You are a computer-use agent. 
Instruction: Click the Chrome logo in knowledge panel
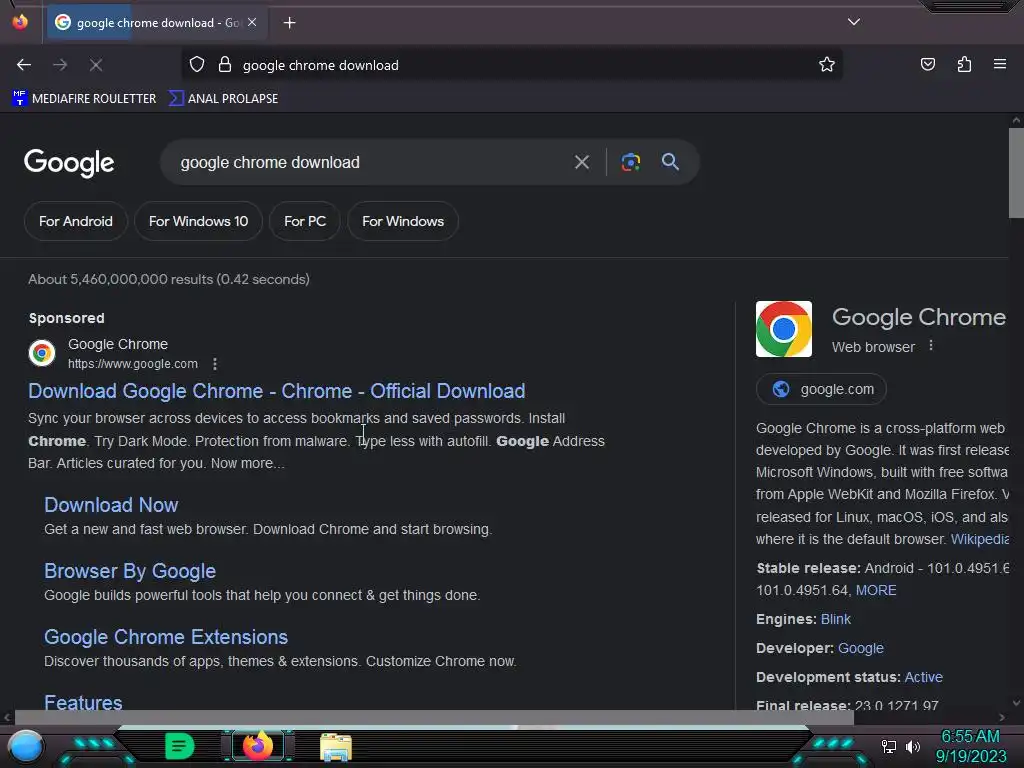click(784, 329)
